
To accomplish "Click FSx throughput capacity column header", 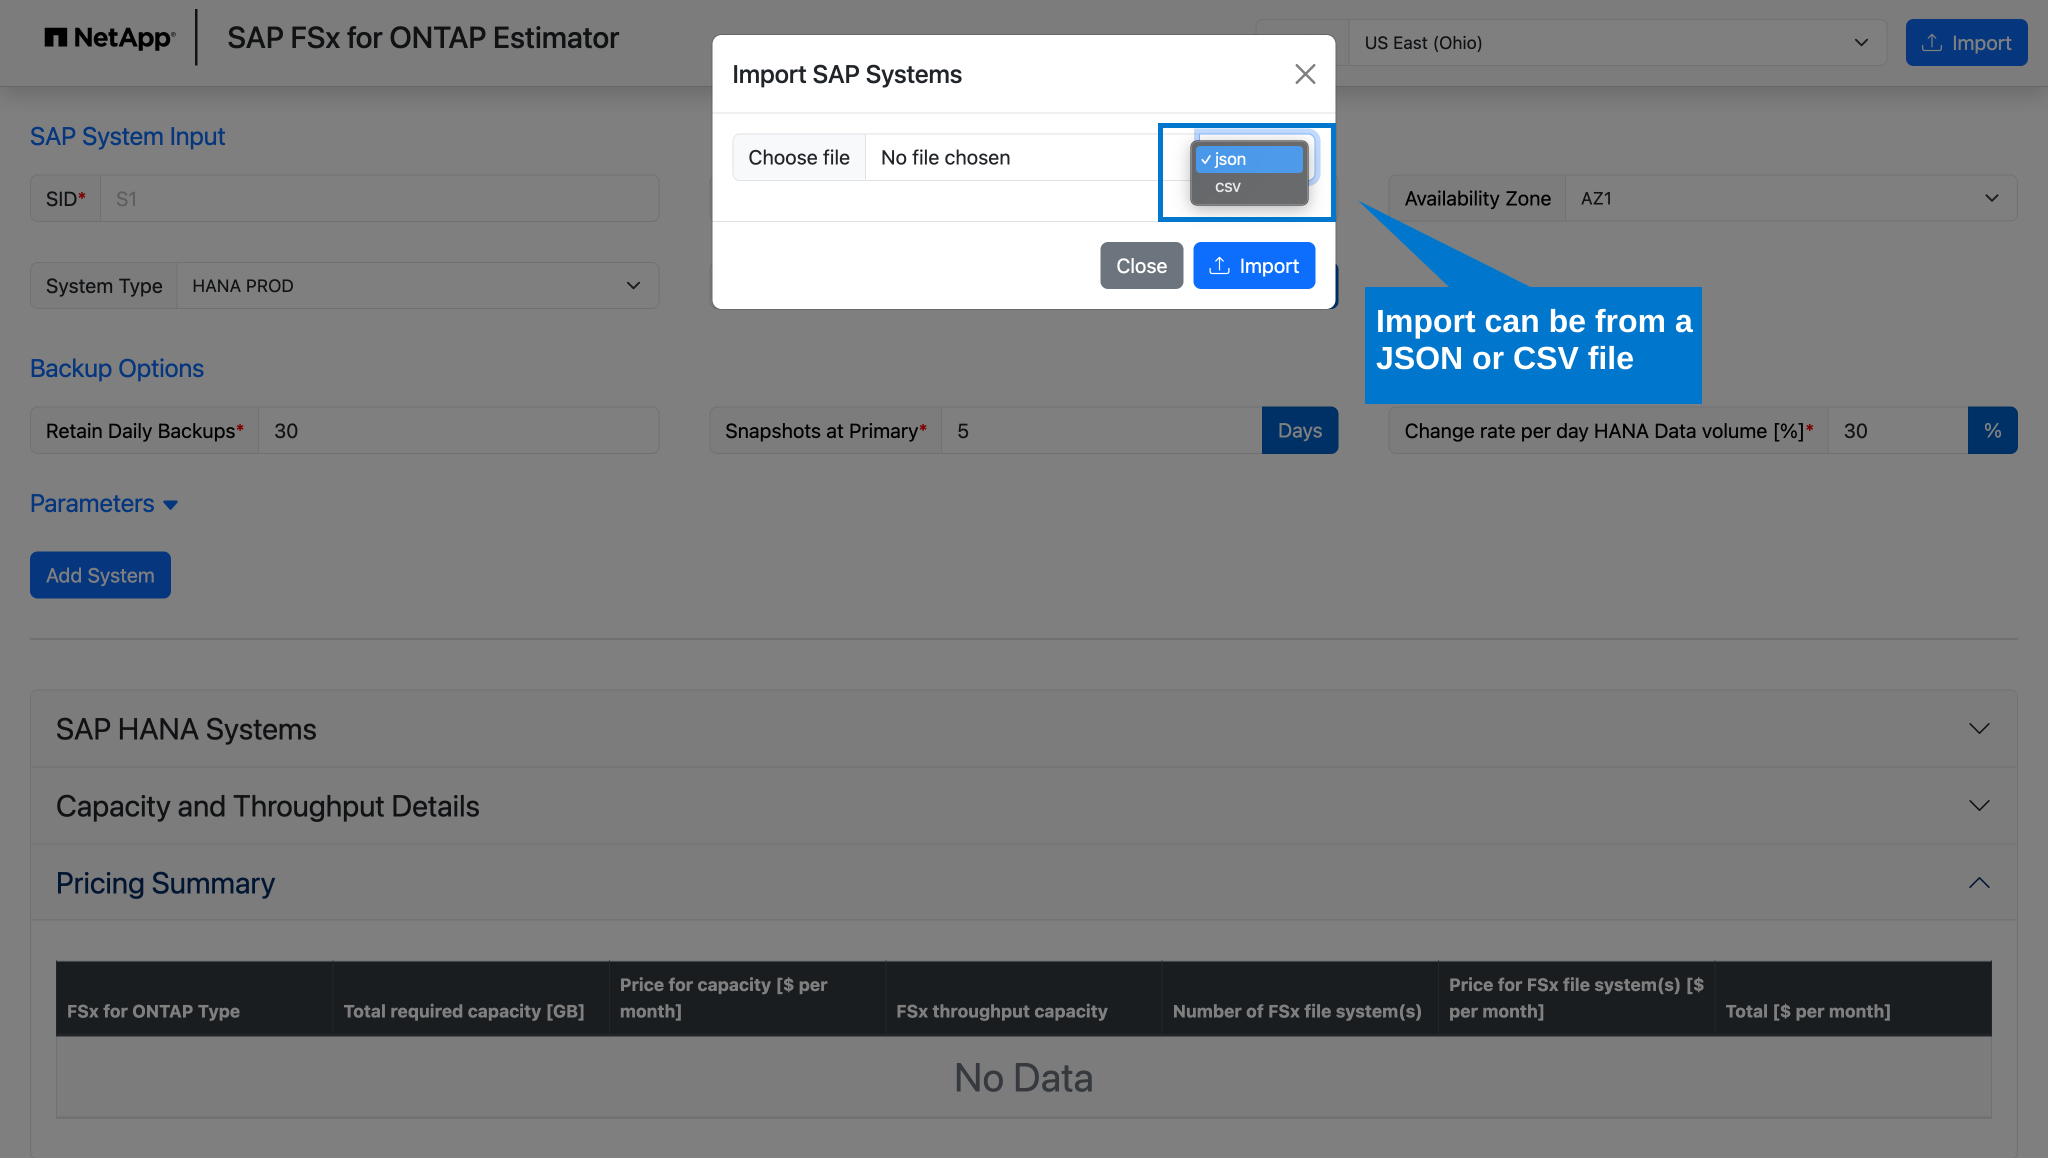I will tap(1024, 998).
